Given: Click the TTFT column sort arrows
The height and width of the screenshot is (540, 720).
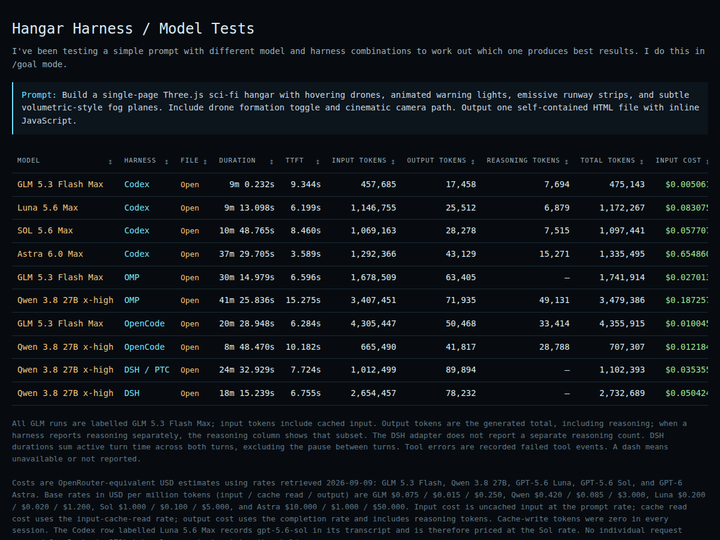Looking at the screenshot, I should [317, 161].
